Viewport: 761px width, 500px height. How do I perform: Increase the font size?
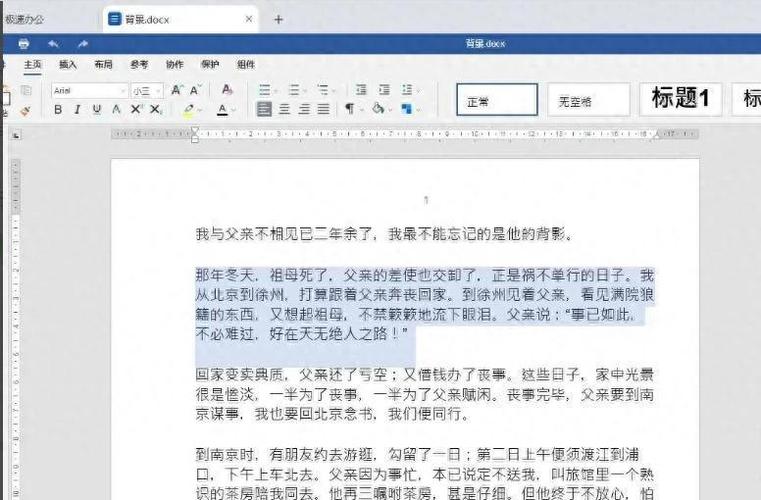coord(177,90)
